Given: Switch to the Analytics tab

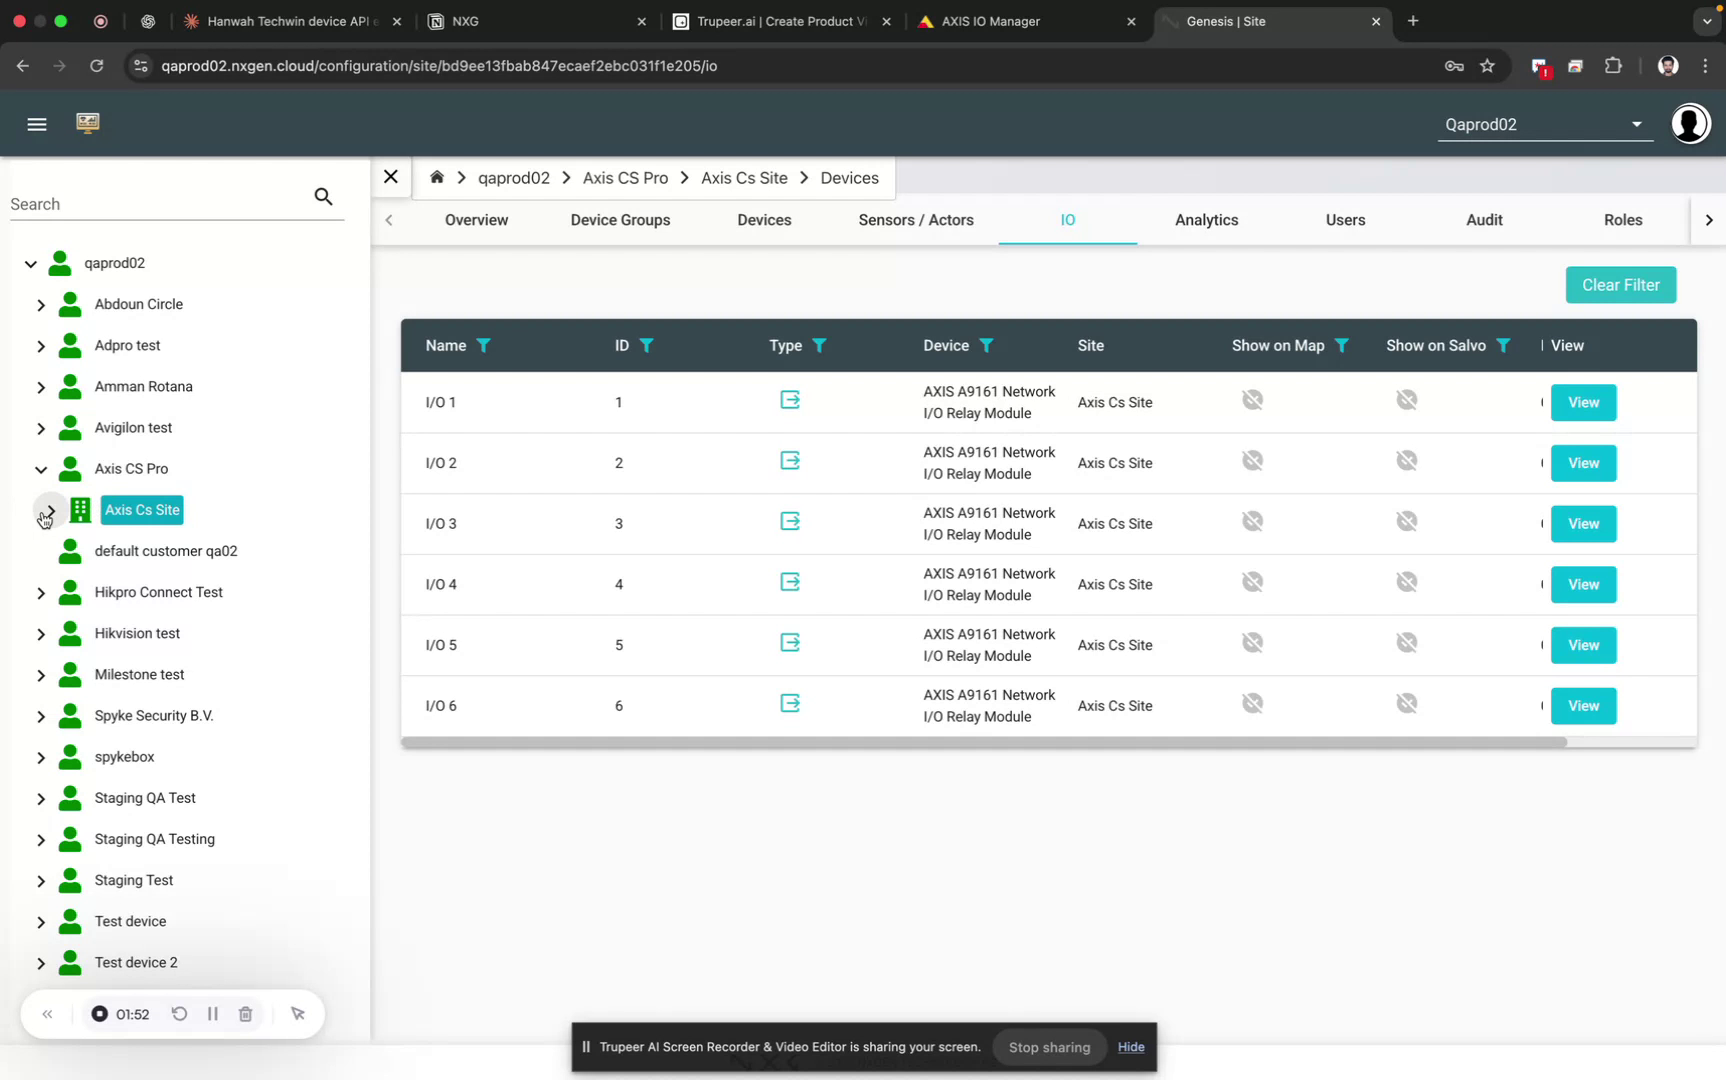Looking at the screenshot, I should [1206, 220].
